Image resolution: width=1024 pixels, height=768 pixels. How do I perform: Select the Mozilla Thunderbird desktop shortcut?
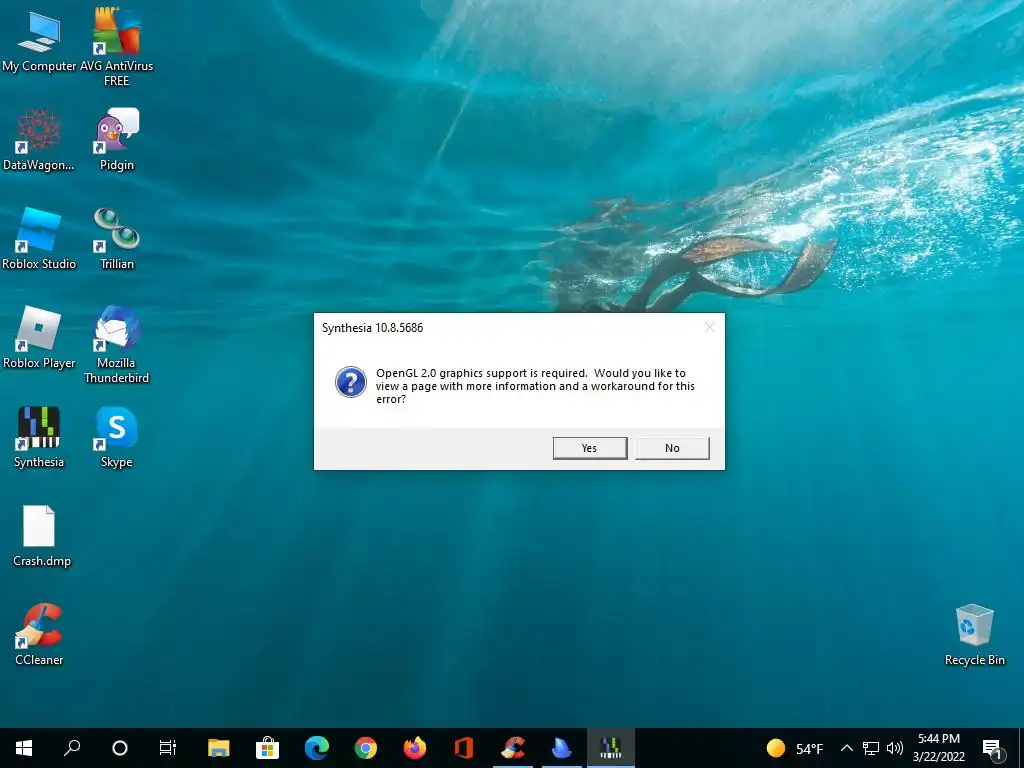click(116, 344)
